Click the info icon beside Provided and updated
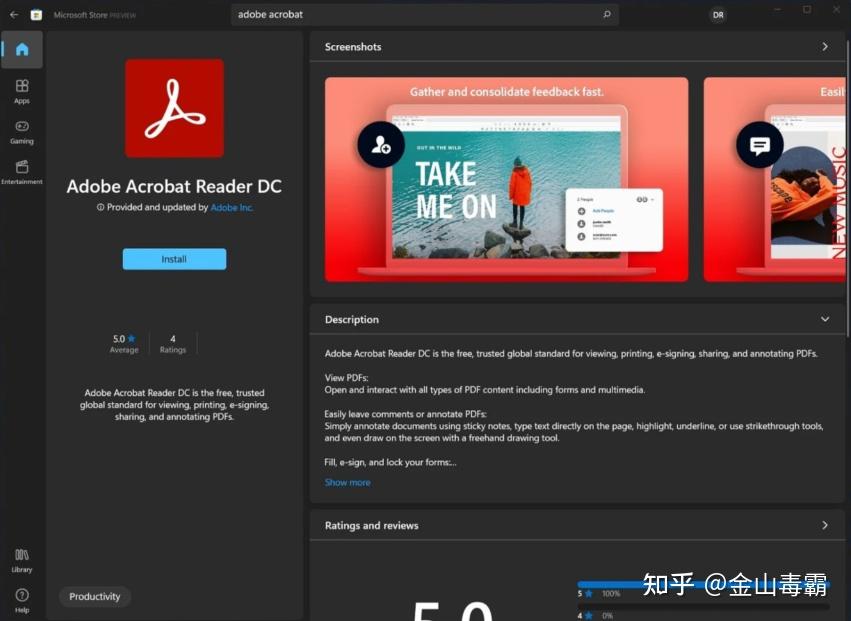Image resolution: width=851 pixels, height=621 pixels. pyautogui.click(x=100, y=207)
